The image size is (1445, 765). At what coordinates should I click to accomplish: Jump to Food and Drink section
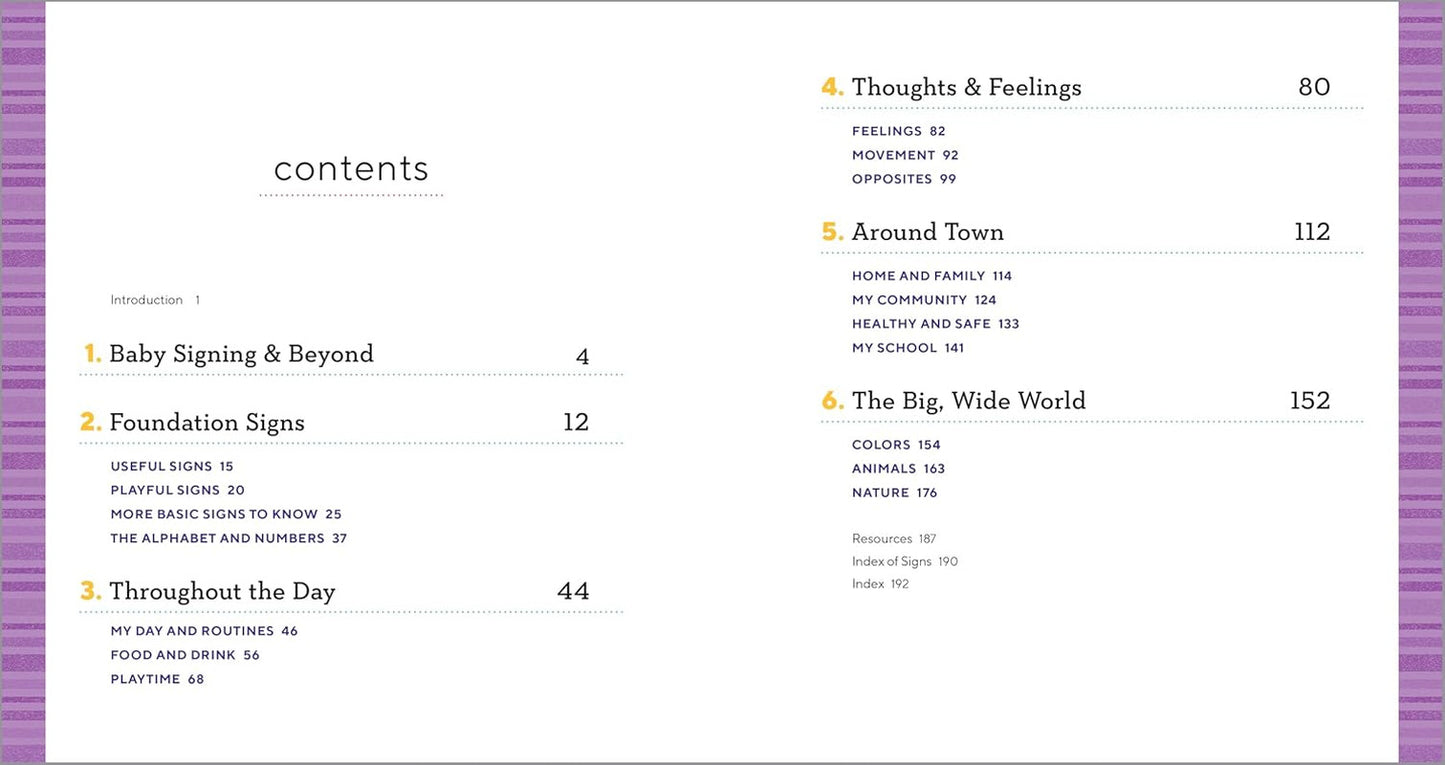pyautogui.click(x=173, y=655)
